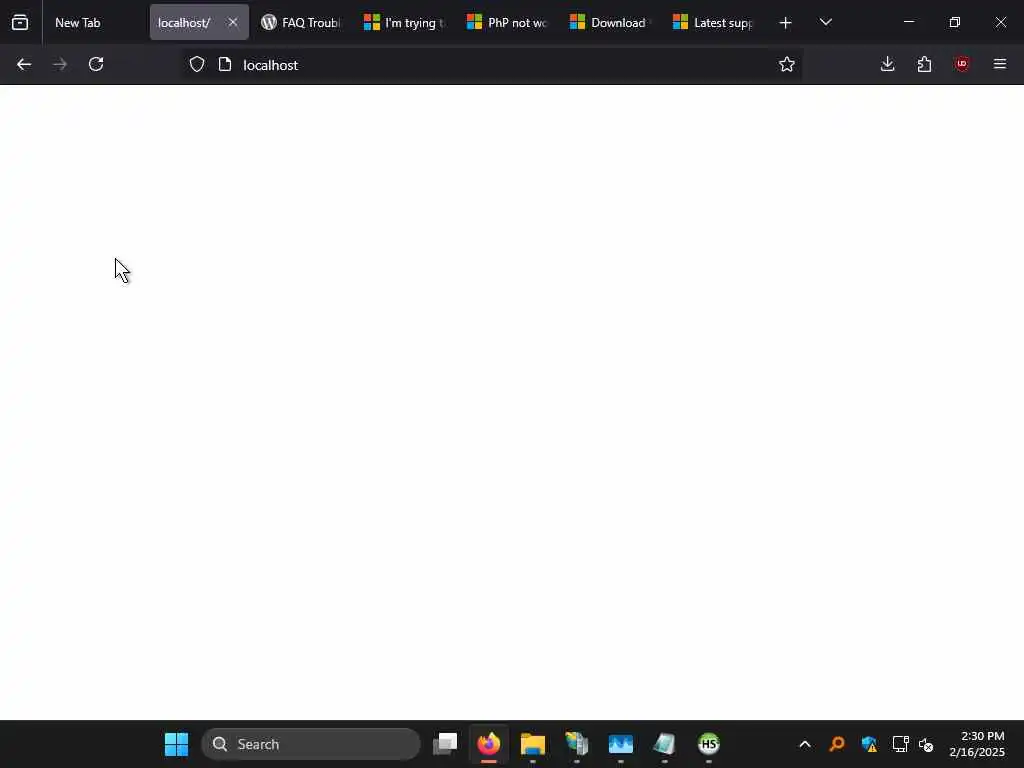Open the Windows Start menu

point(176,744)
